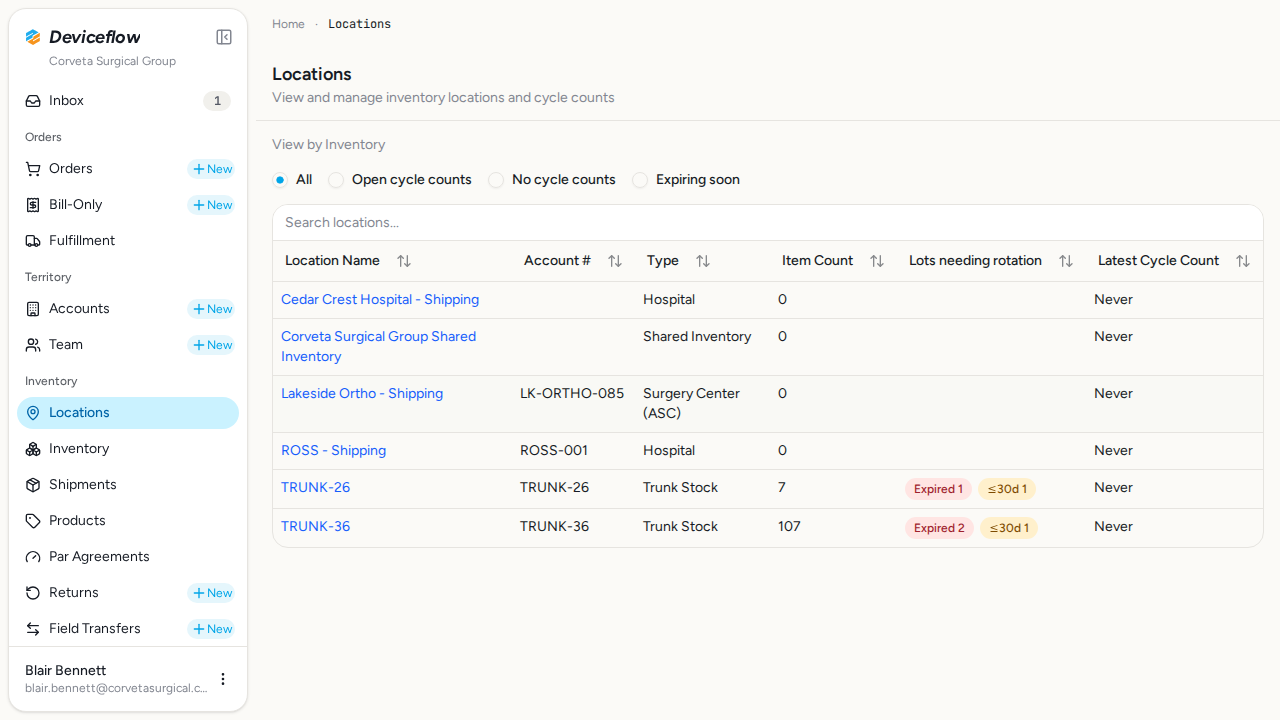Click the Fulfillment truck icon

(x=33, y=241)
